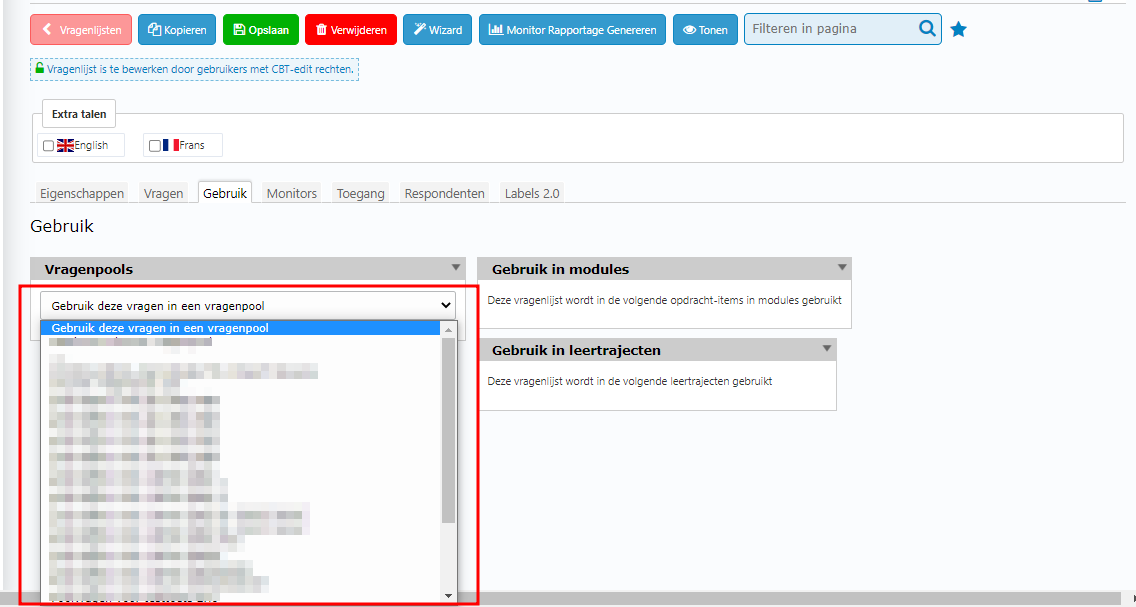The image size is (1136, 607).
Task: Delete using the Verwijderen button
Action: (351, 30)
